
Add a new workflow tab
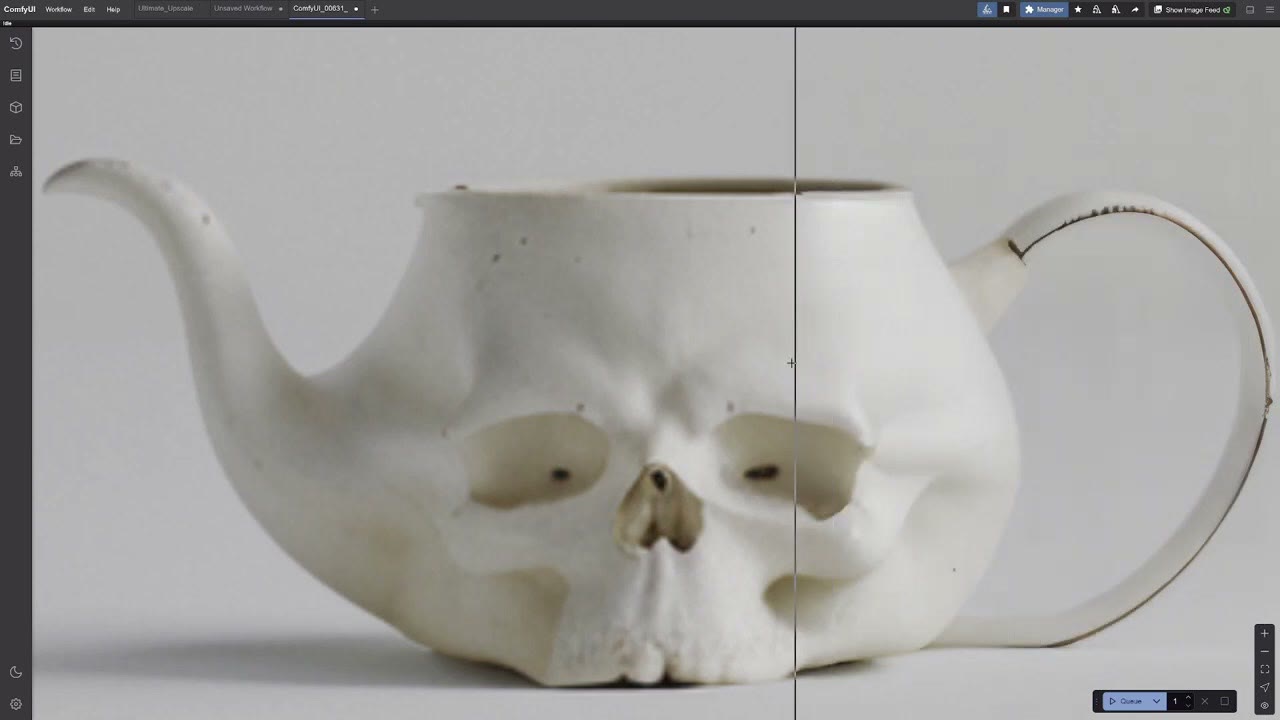375,10
